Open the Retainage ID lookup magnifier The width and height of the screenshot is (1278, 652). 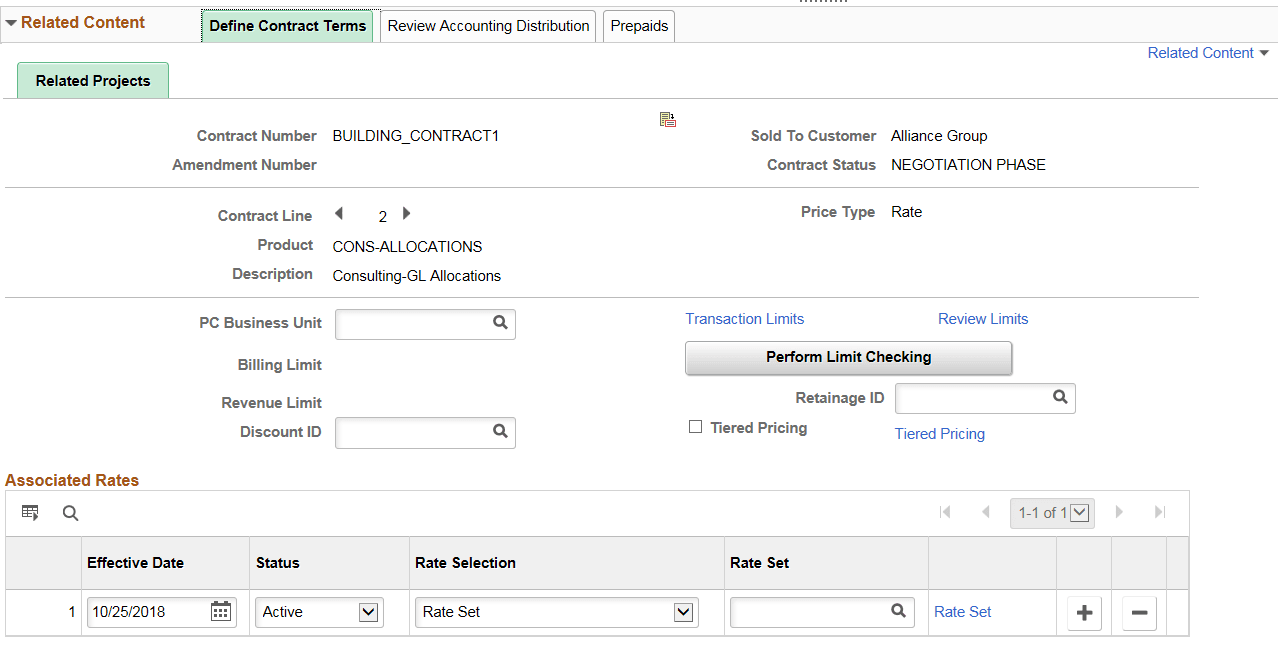[x=1060, y=397]
